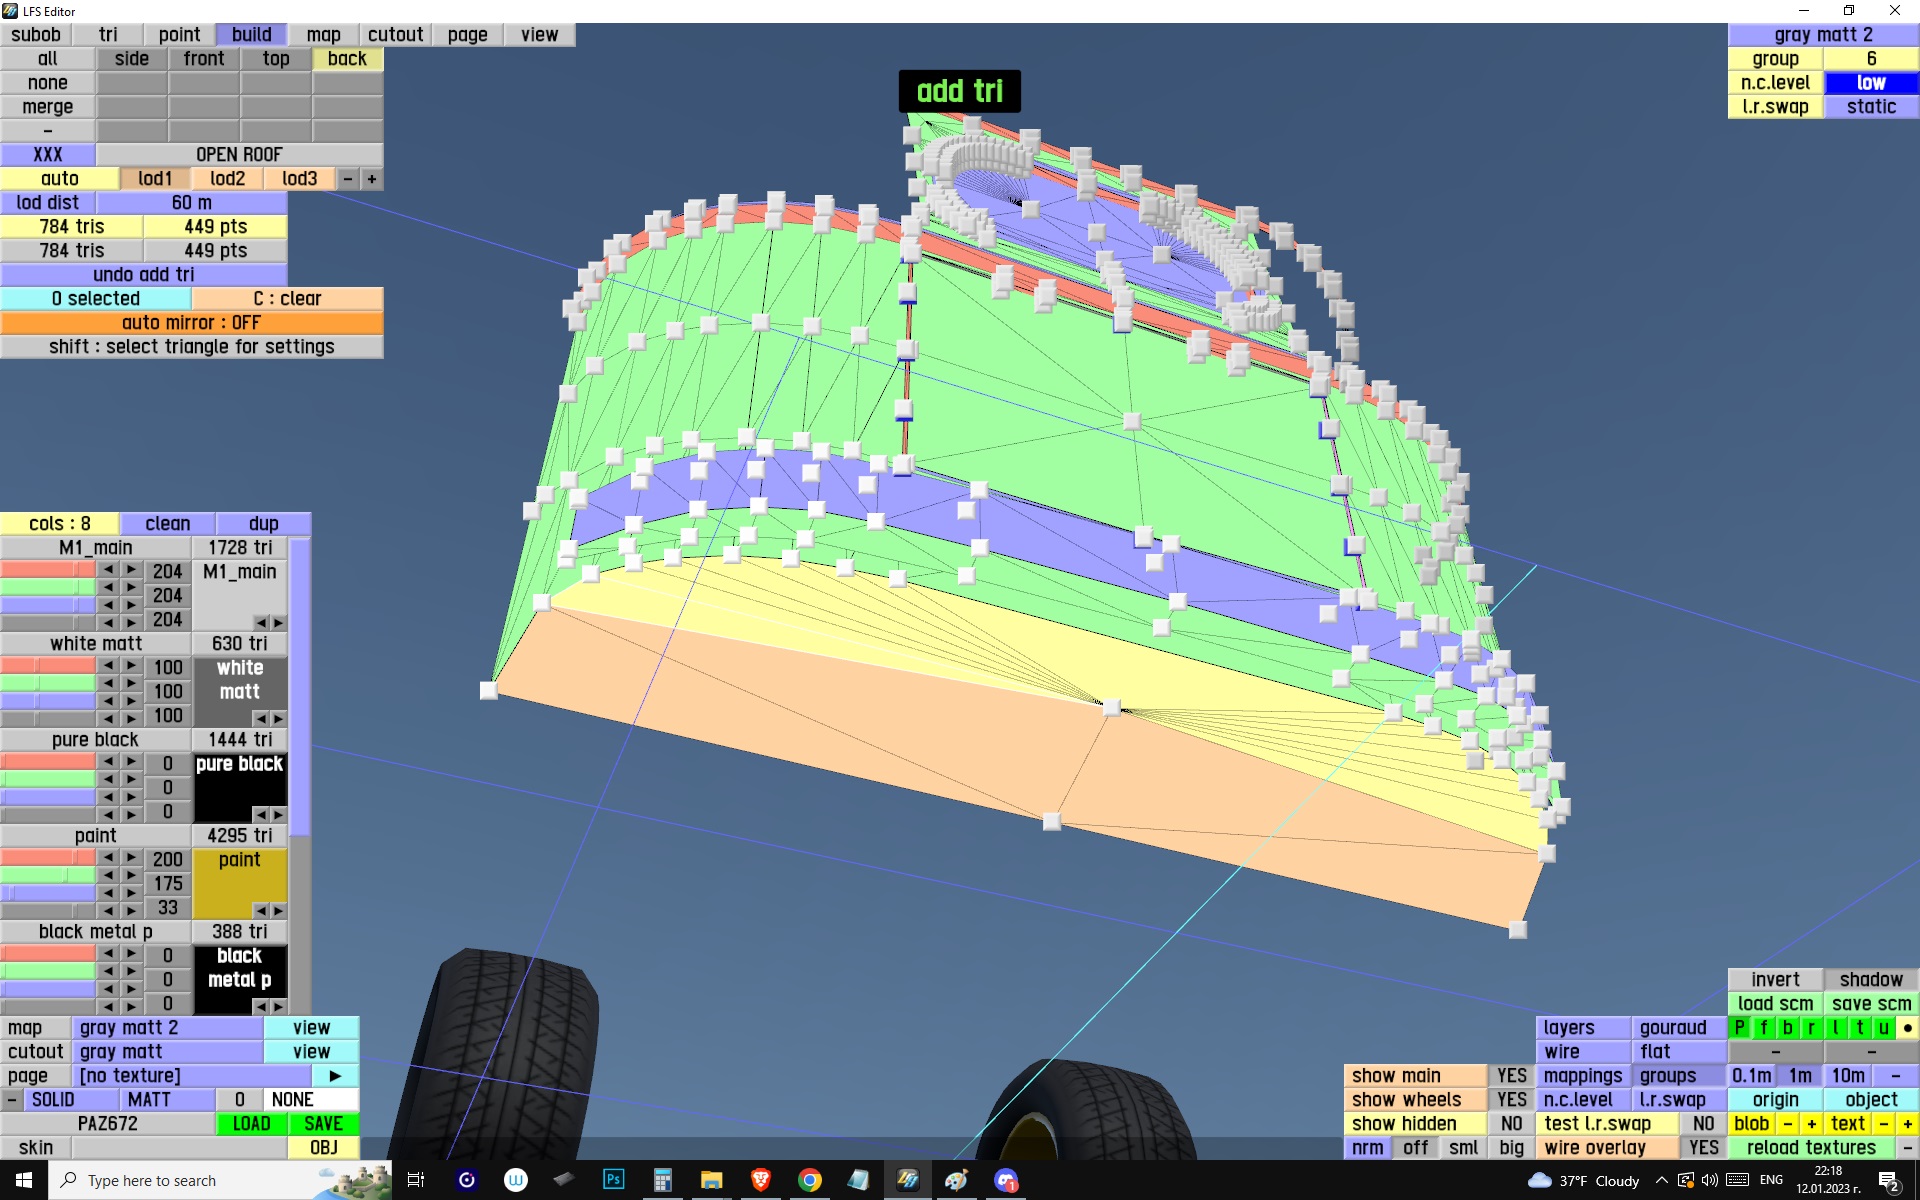The image size is (1920, 1200).
Task: Toggle the 'P' layer button
Action: pyautogui.click(x=1740, y=1028)
